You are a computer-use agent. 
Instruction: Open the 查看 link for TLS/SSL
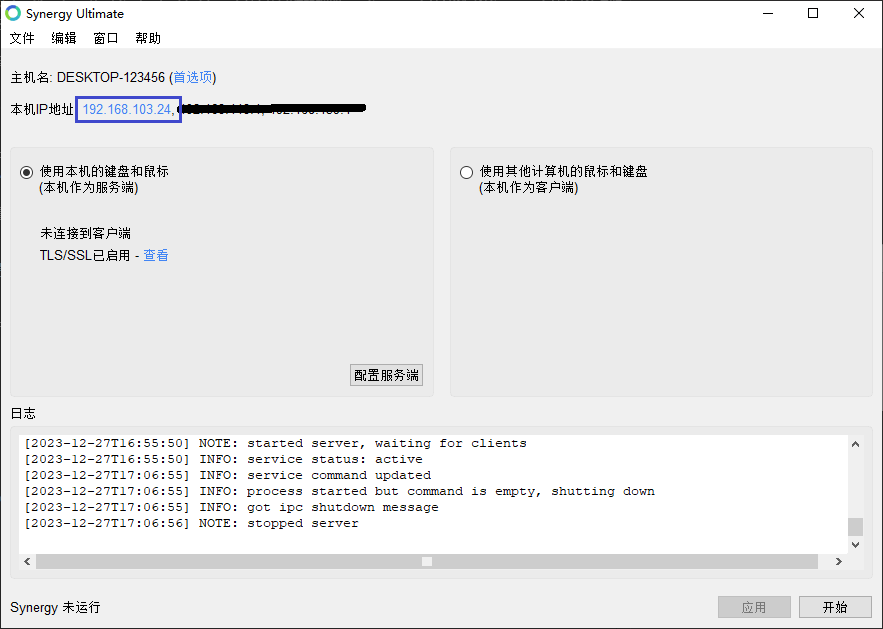pyautogui.click(x=156, y=256)
